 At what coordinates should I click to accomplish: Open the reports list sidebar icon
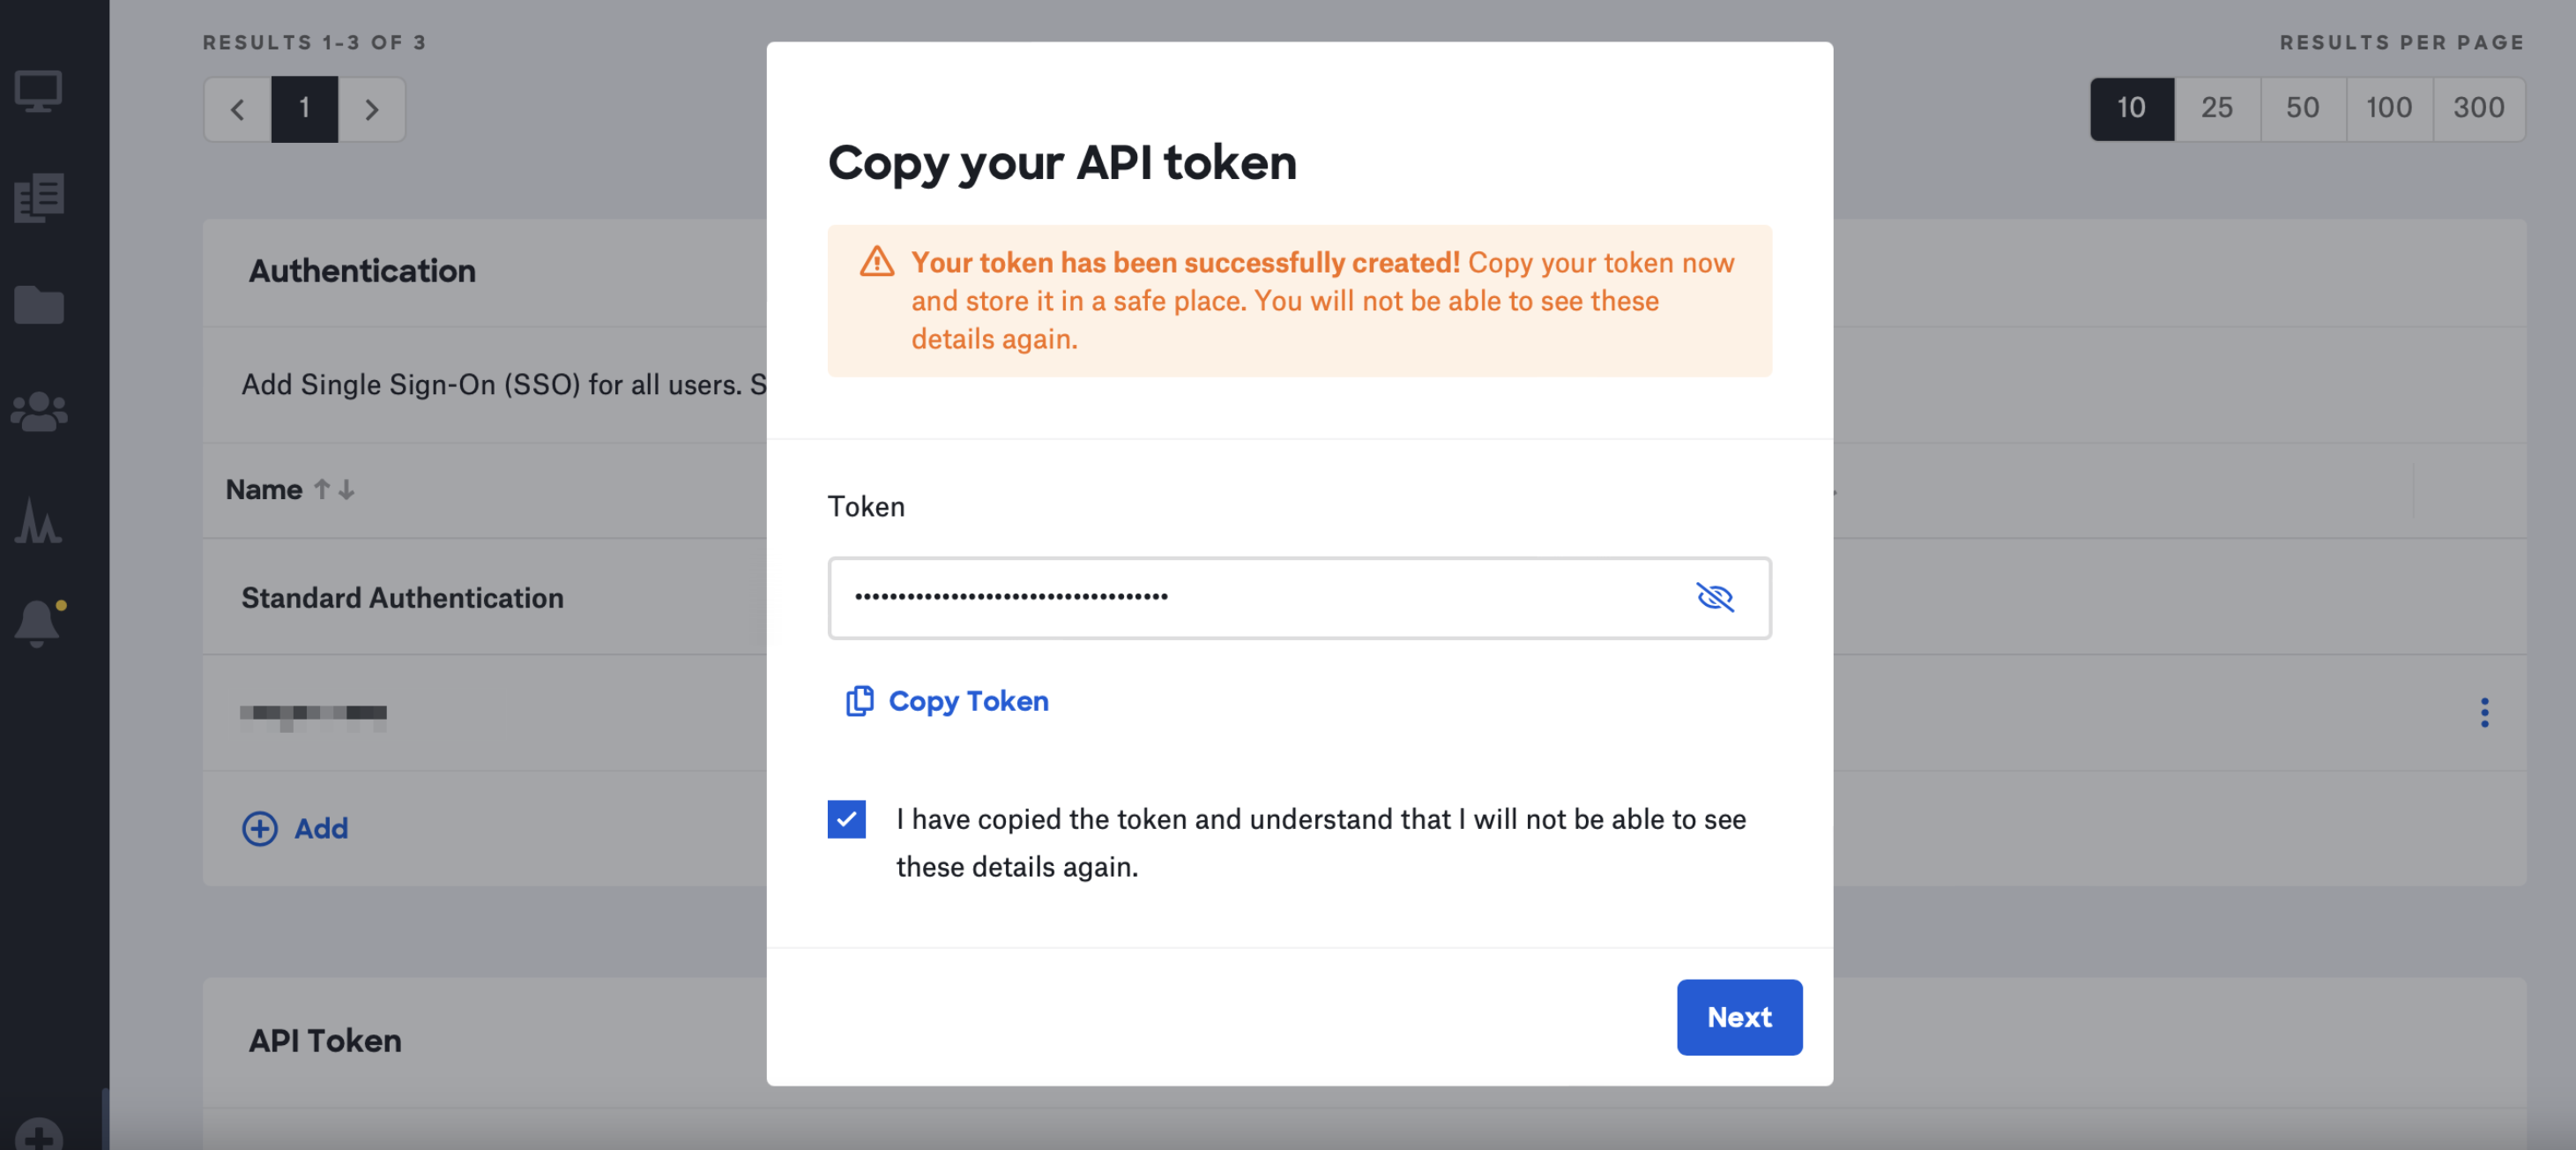pyautogui.click(x=39, y=197)
